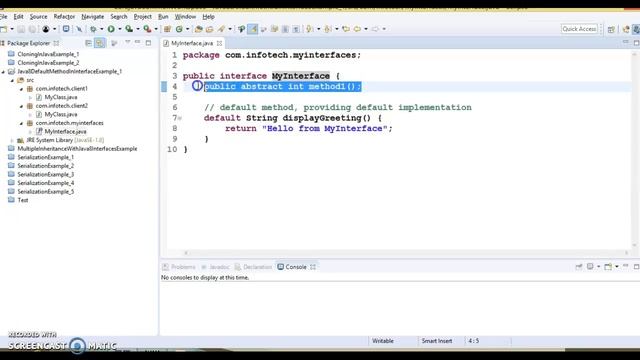
Task: Open the Open Console dropdown arrow
Action: pos(617,267)
